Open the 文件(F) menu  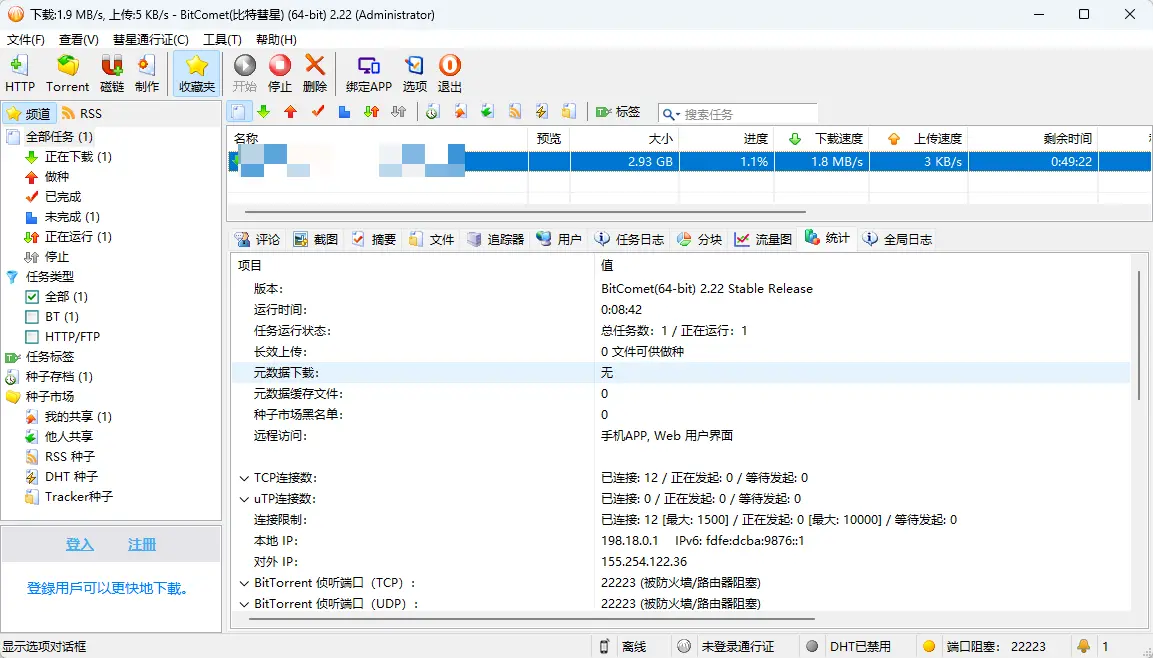(x=26, y=40)
